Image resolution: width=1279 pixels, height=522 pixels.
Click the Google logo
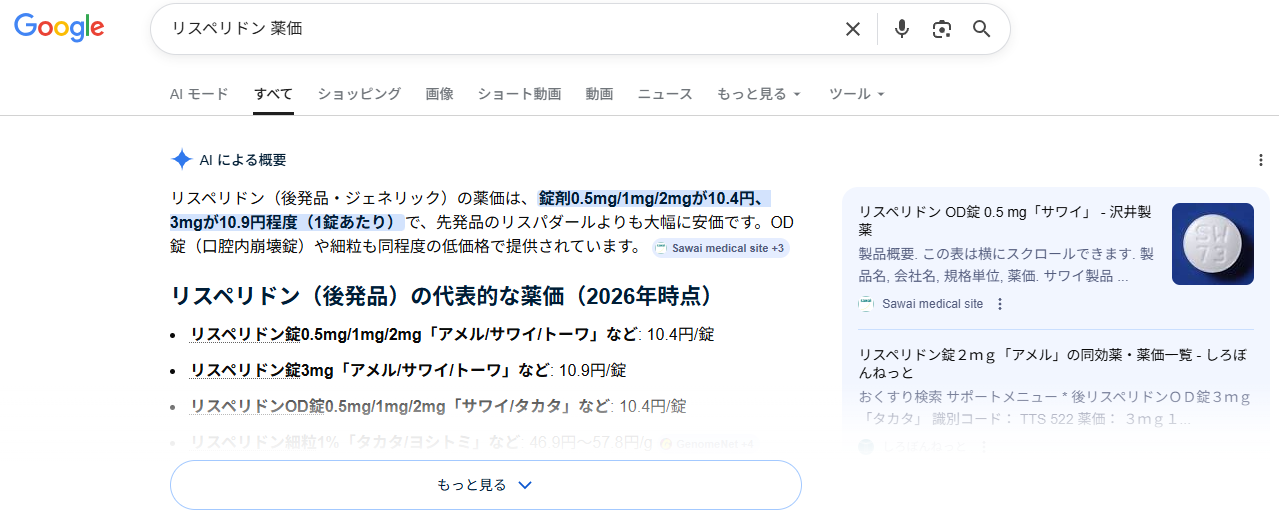pyautogui.click(x=59, y=28)
